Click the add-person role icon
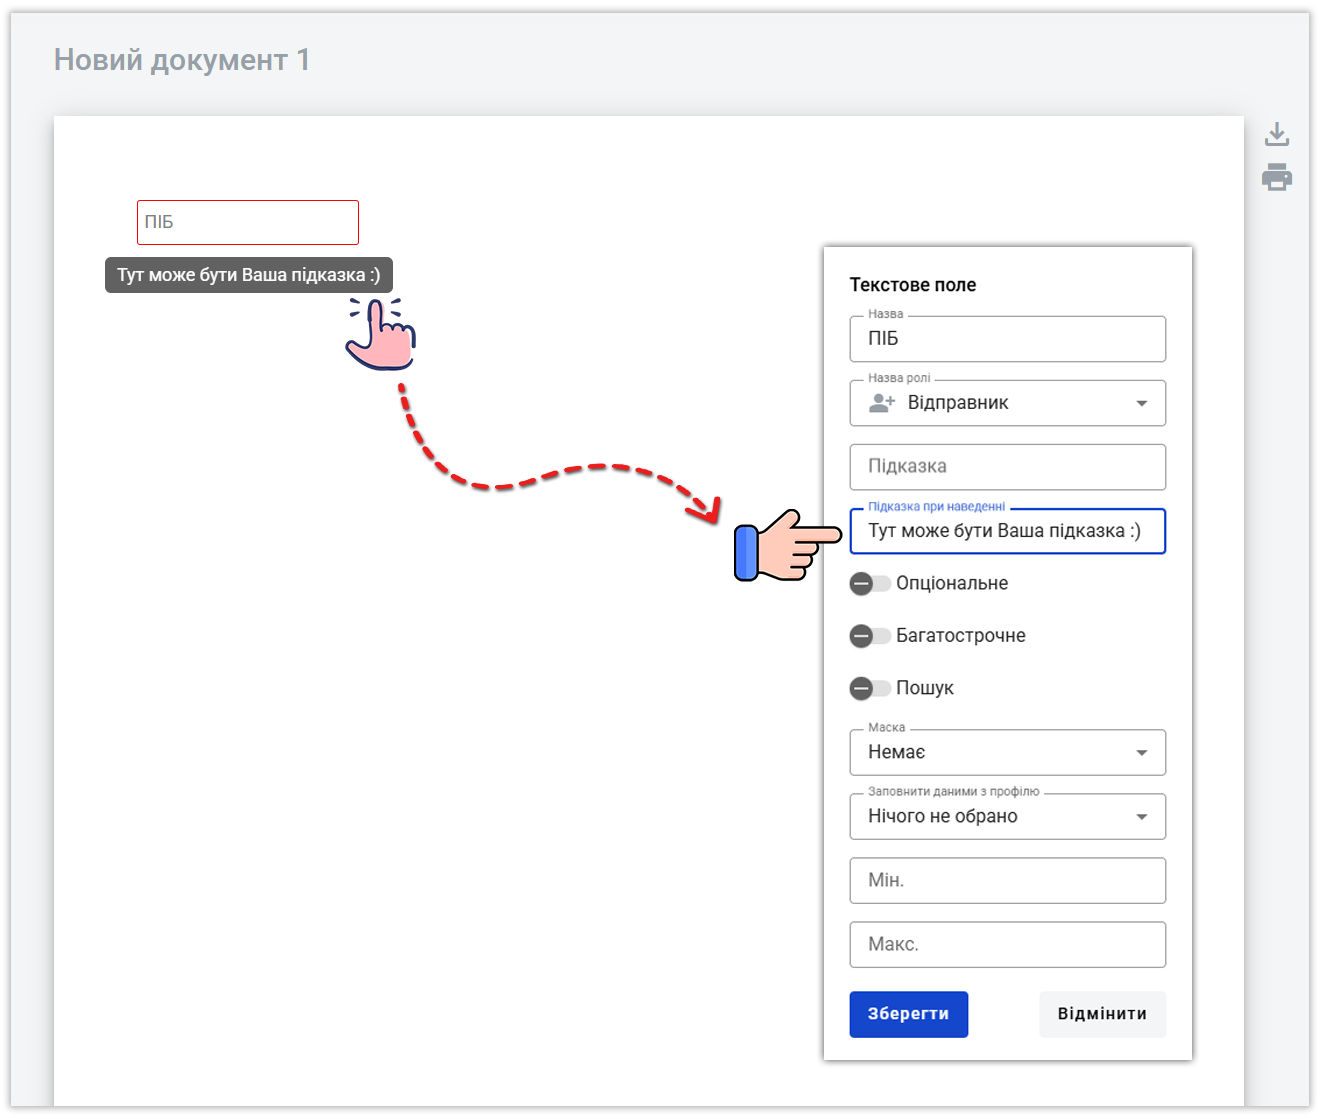 881,403
